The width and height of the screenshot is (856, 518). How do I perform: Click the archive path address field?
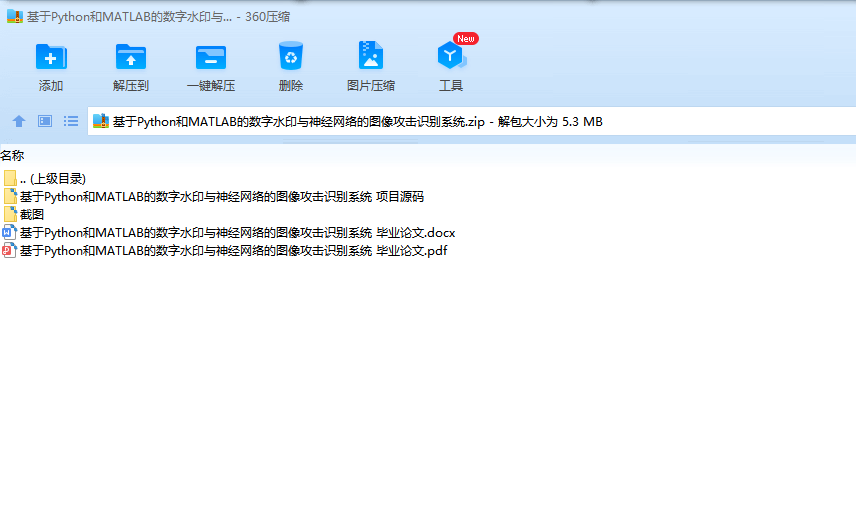(472, 121)
